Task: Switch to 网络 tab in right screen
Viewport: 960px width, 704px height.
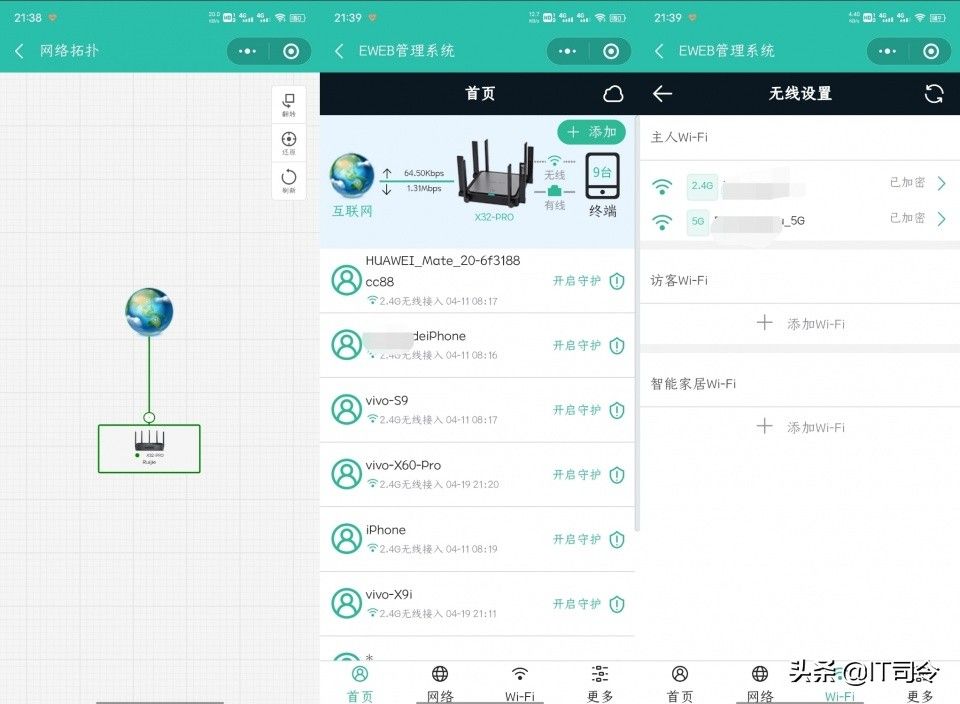Action: 760,684
